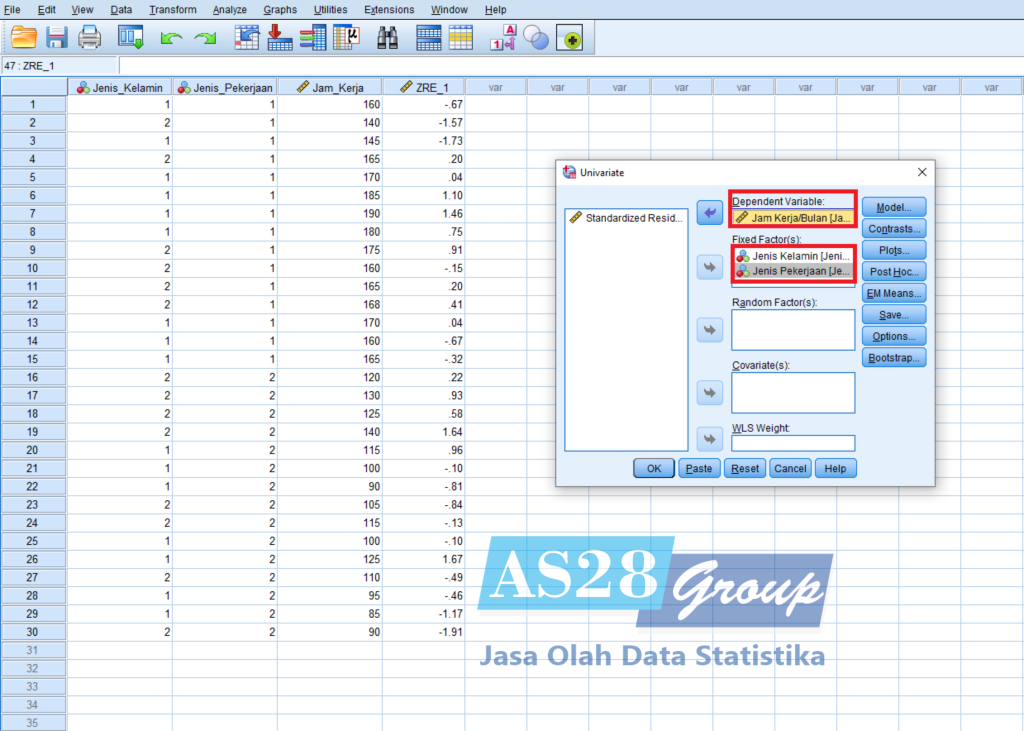Image resolution: width=1024 pixels, height=731 pixels.
Task: Open the Analyze menu
Action: (x=229, y=10)
